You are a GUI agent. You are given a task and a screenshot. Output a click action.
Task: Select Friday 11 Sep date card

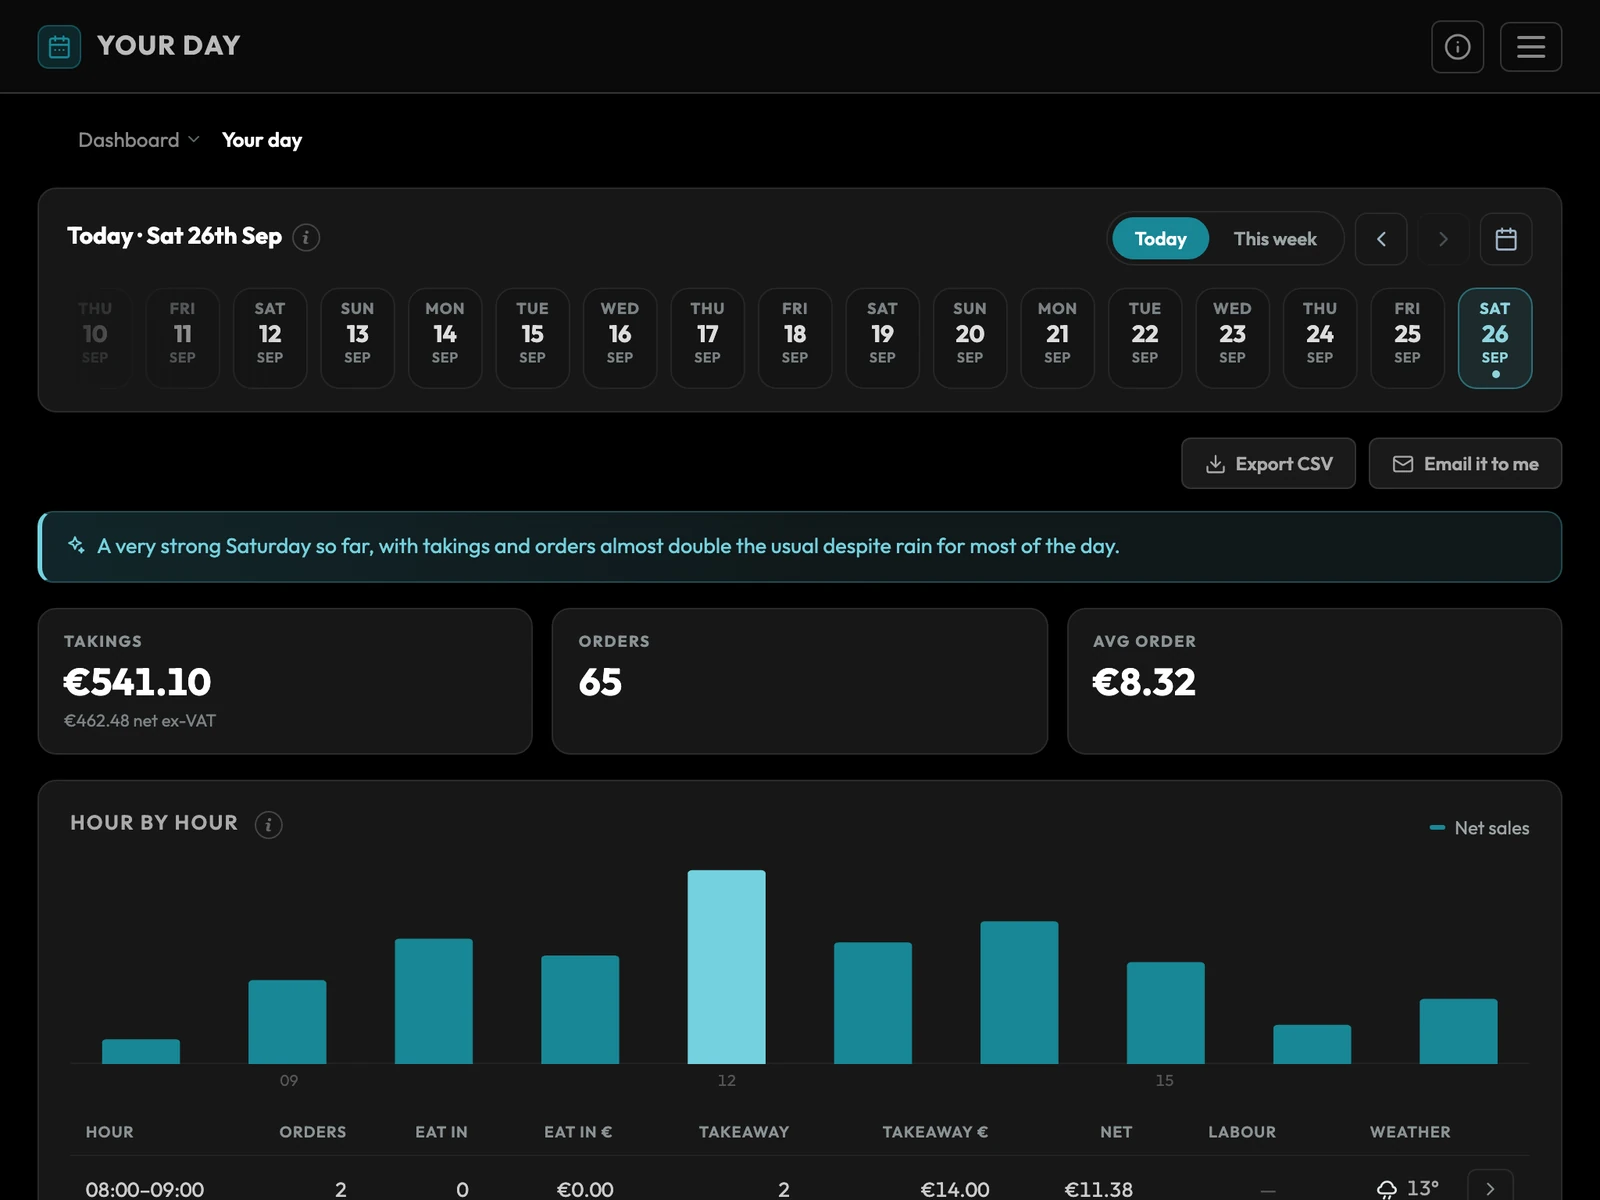[x=182, y=338]
